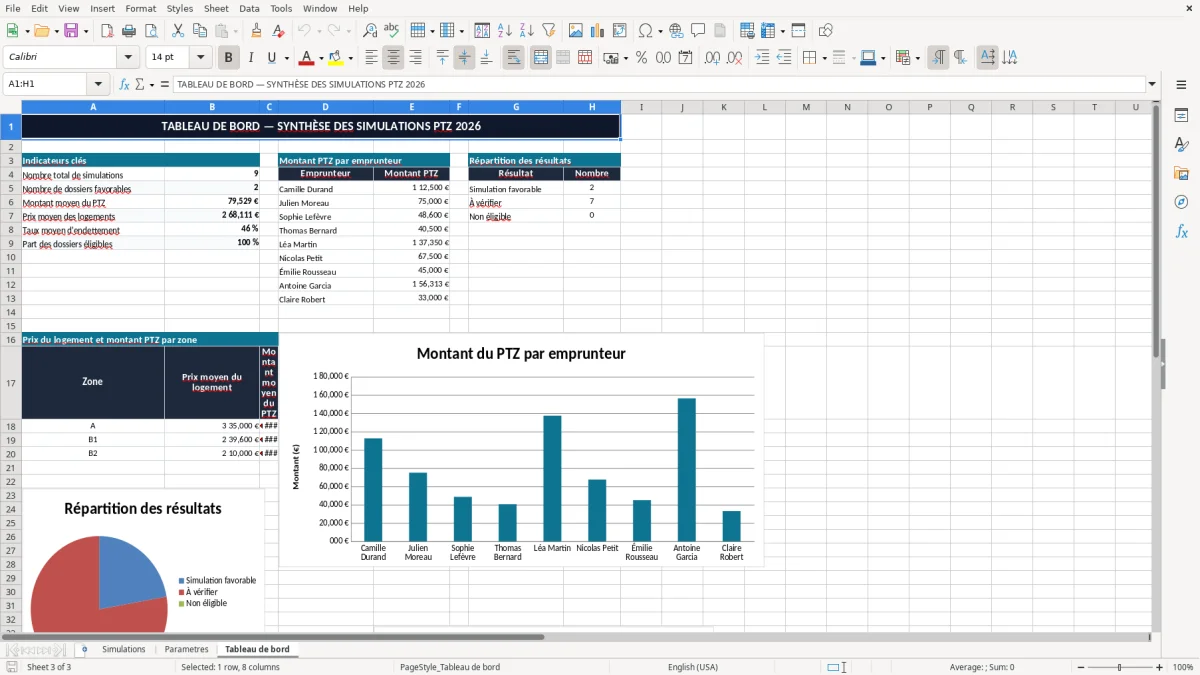Expand the formula bar arrow

1152,84
